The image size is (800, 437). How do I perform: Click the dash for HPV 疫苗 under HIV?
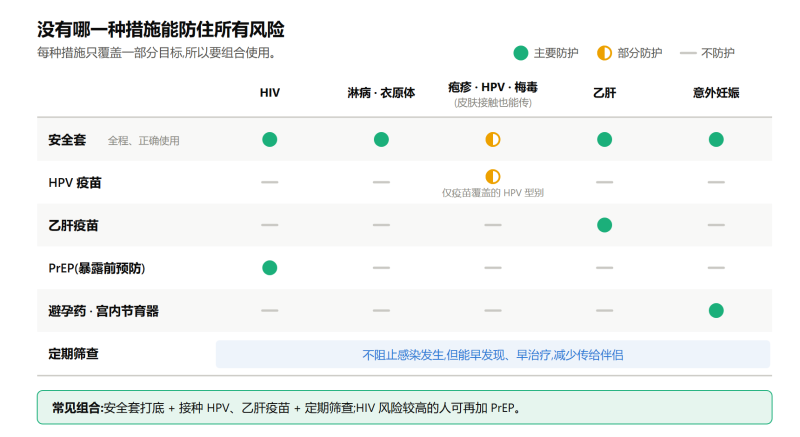[x=269, y=182]
